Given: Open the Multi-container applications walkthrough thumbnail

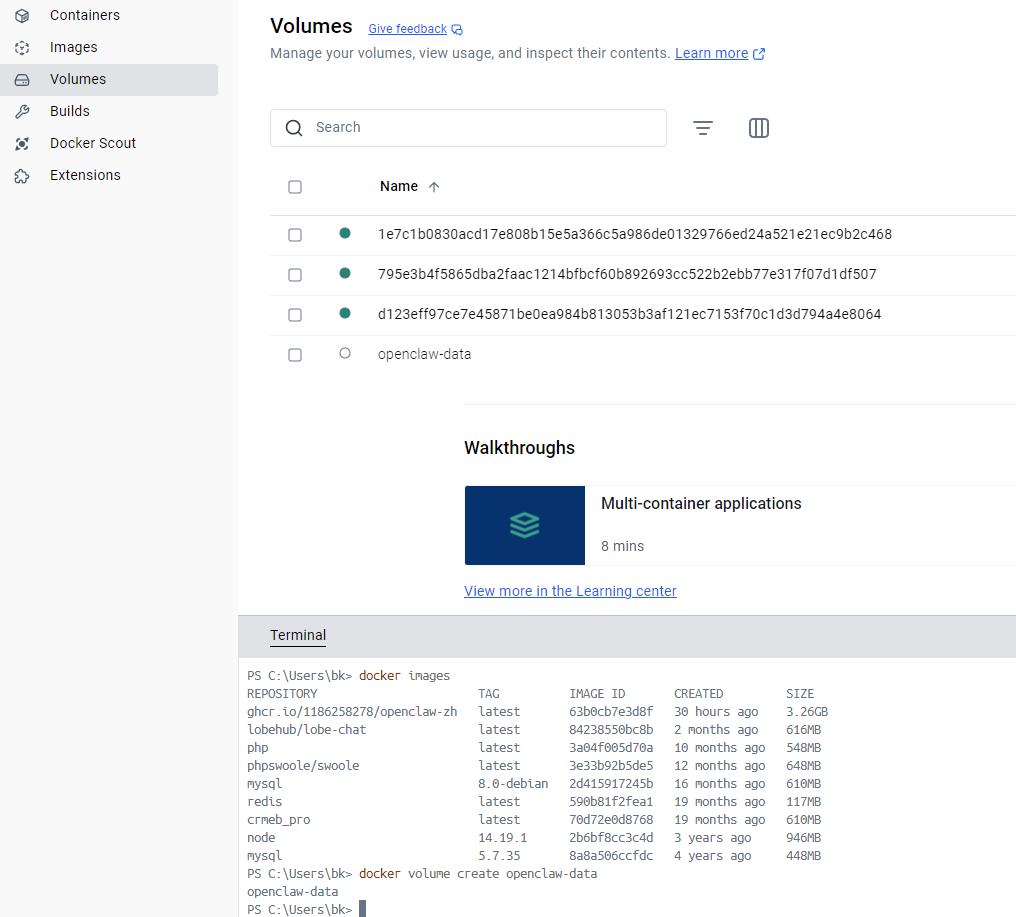Looking at the screenshot, I should click(525, 526).
